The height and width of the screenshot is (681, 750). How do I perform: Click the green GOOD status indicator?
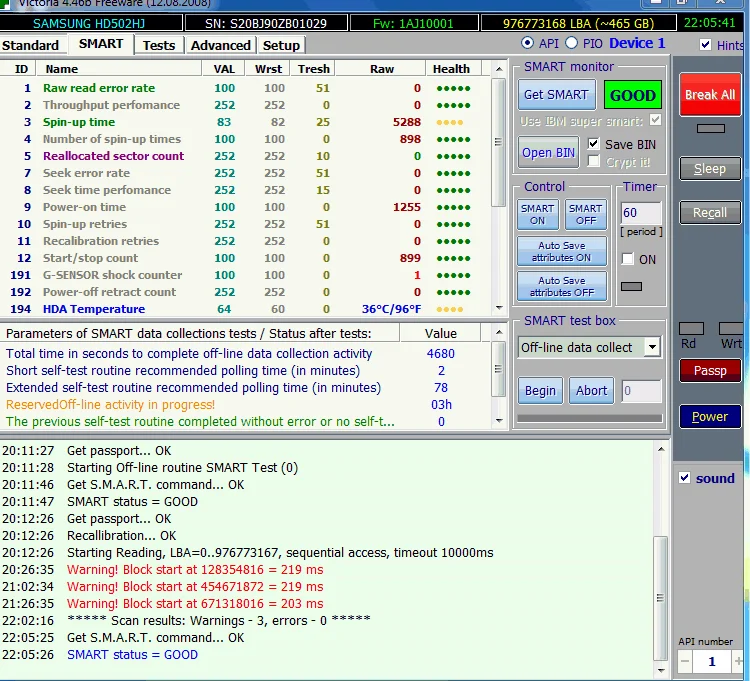[632, 95]
